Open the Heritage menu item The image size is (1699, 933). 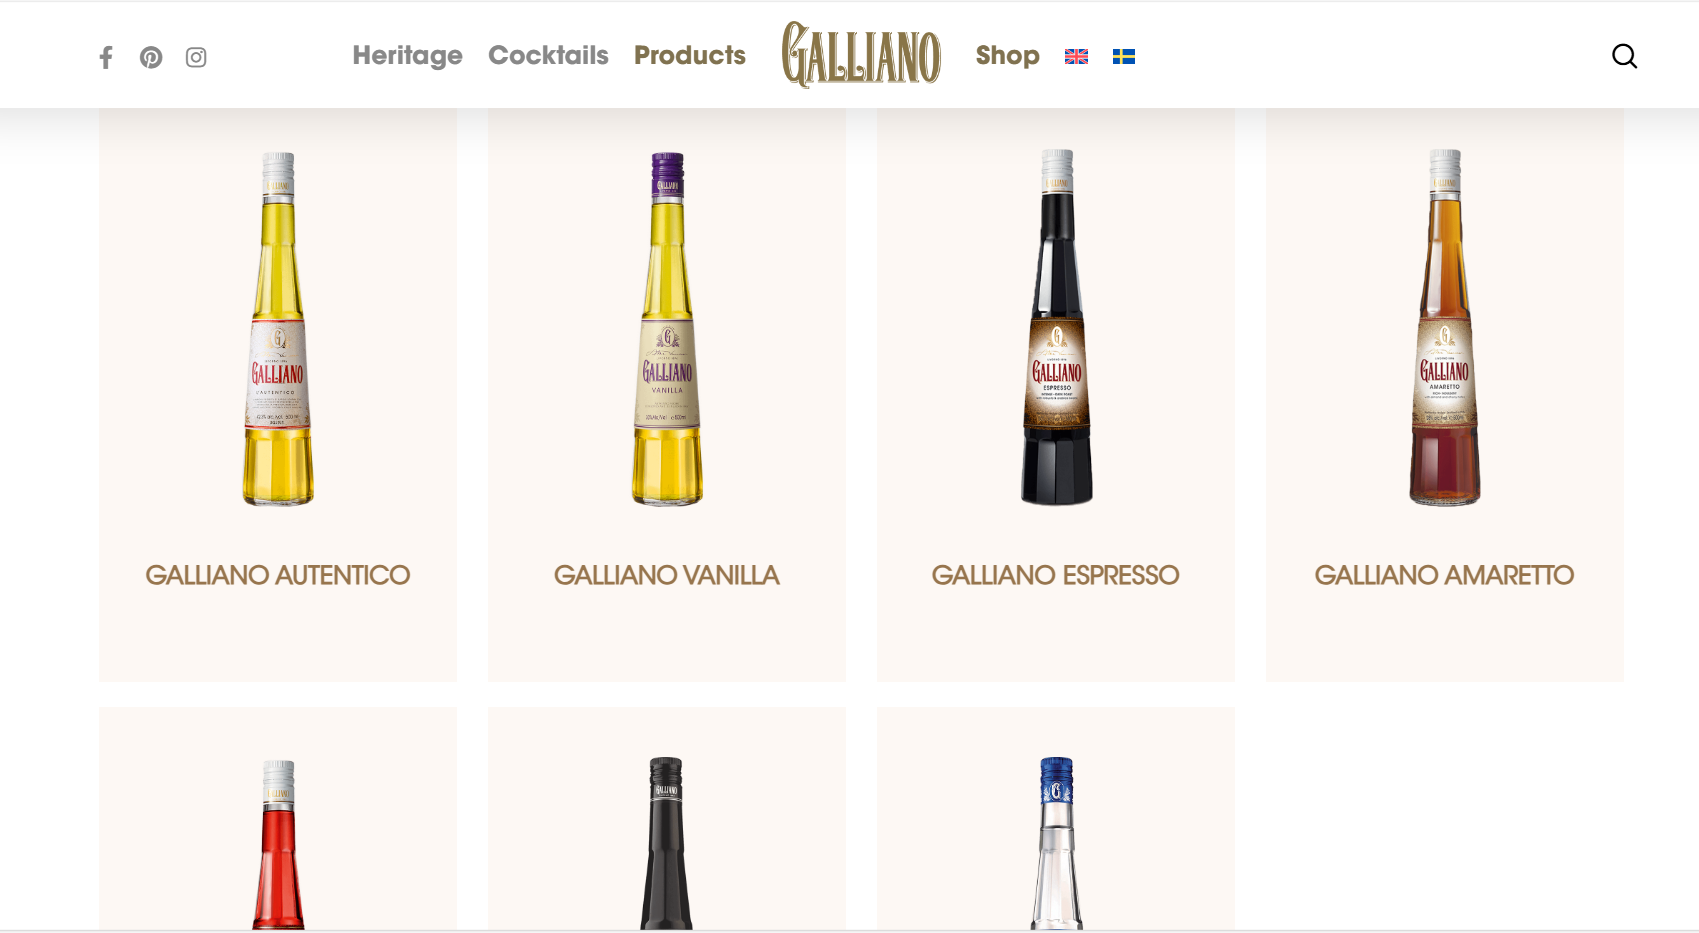(407, 55)
